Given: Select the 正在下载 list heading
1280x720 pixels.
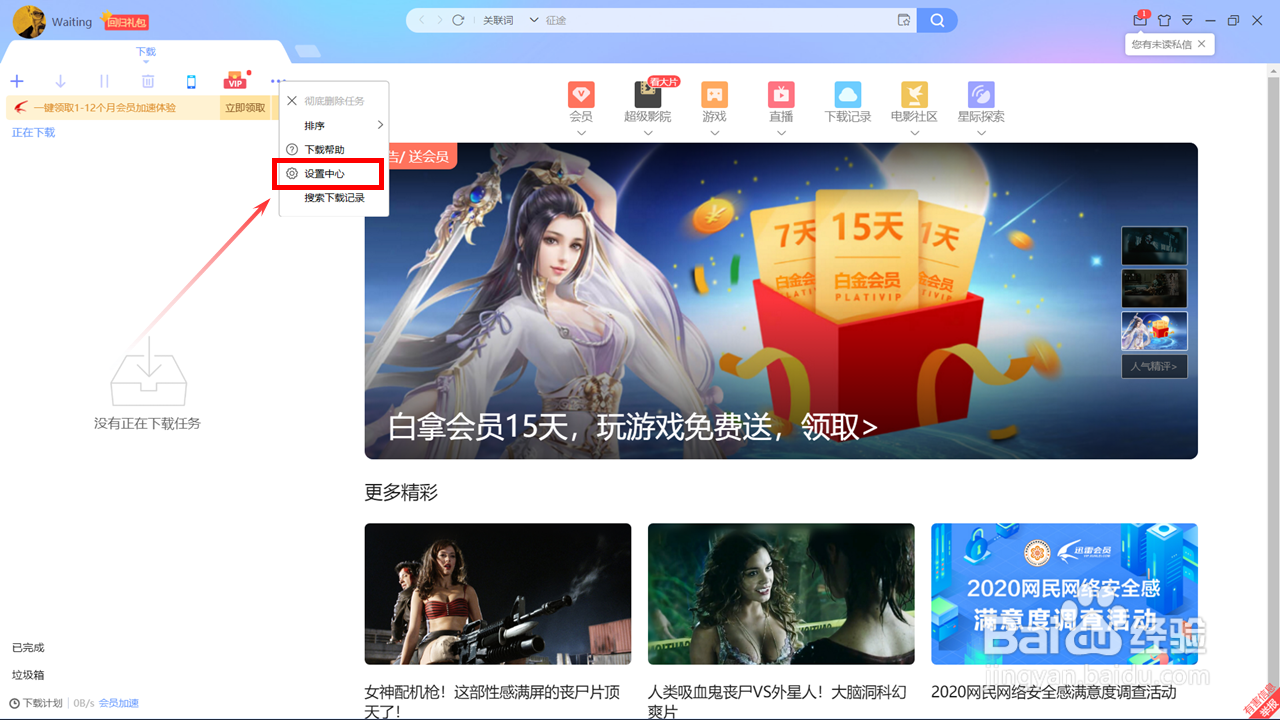Looking at the screenshot, I should pos(34,133).
